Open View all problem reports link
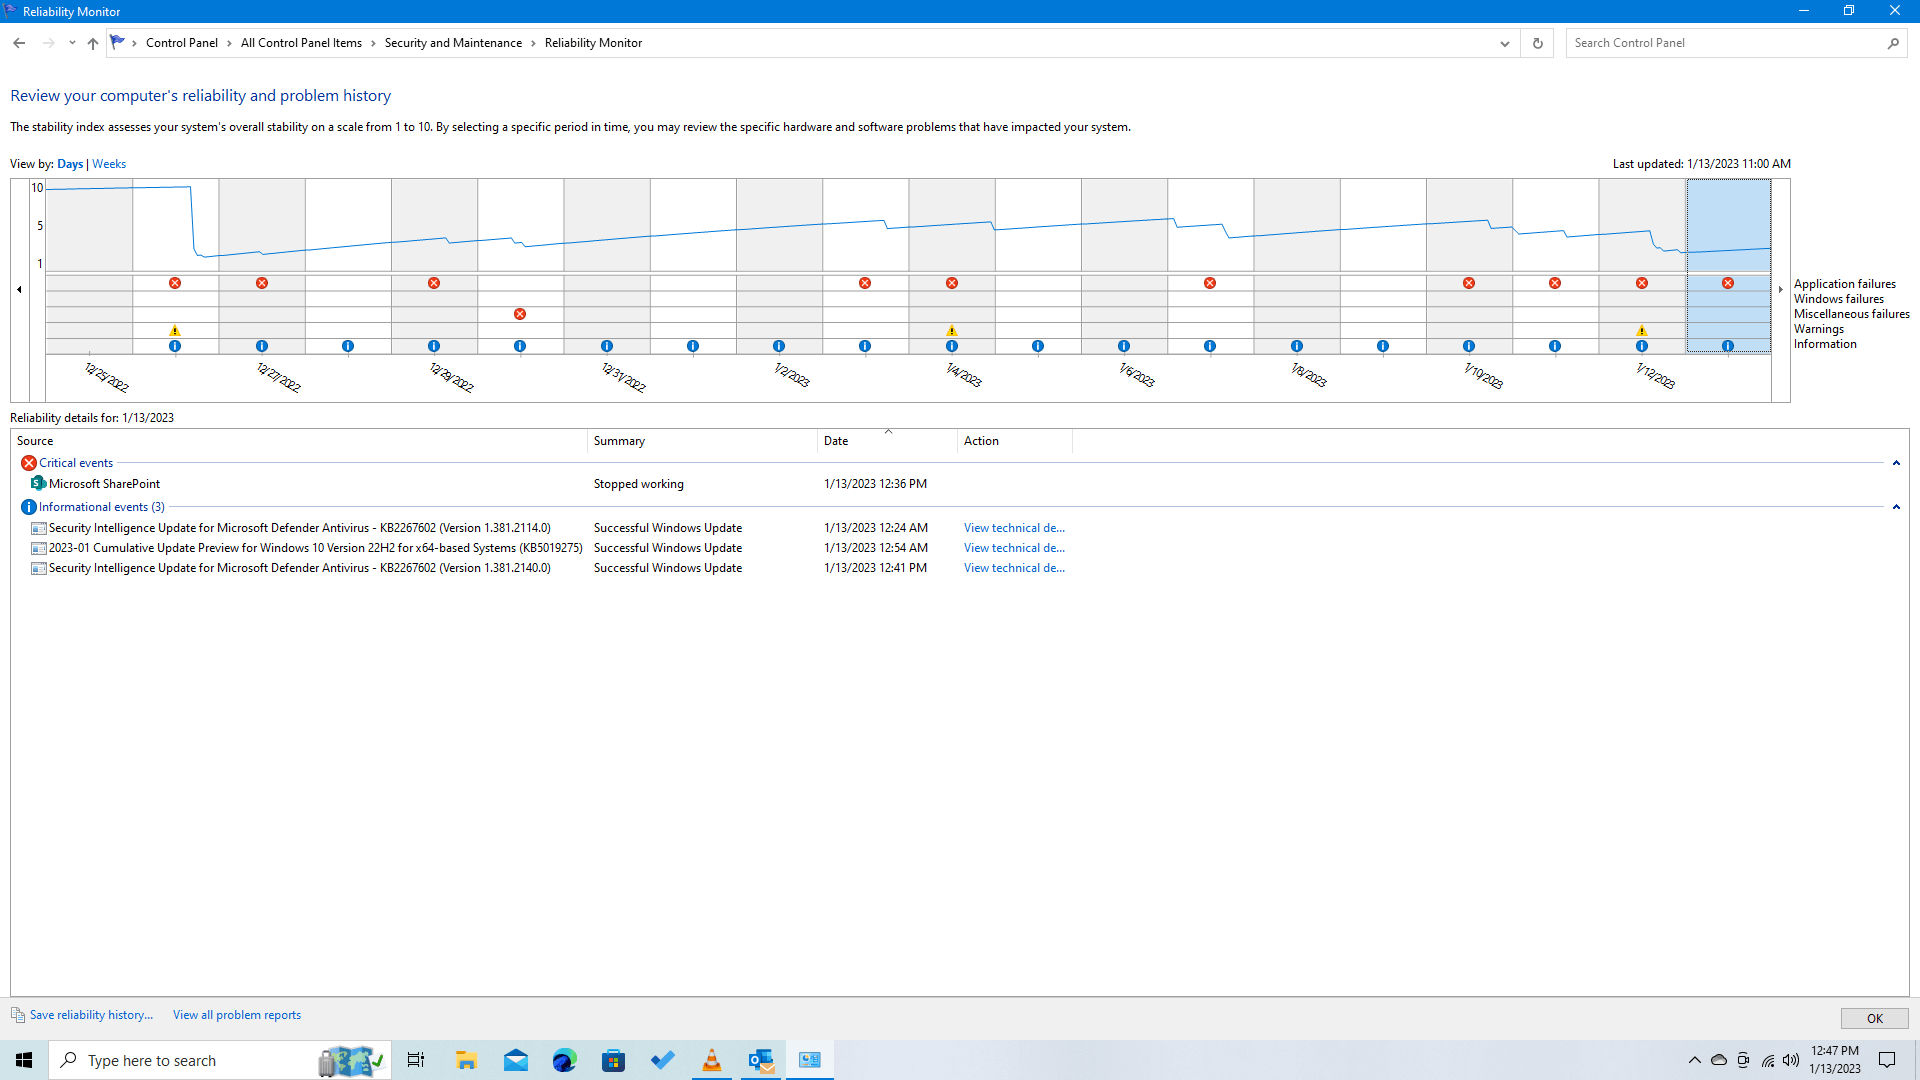Screen dimensions: 1920x1080 point(237,1015)
